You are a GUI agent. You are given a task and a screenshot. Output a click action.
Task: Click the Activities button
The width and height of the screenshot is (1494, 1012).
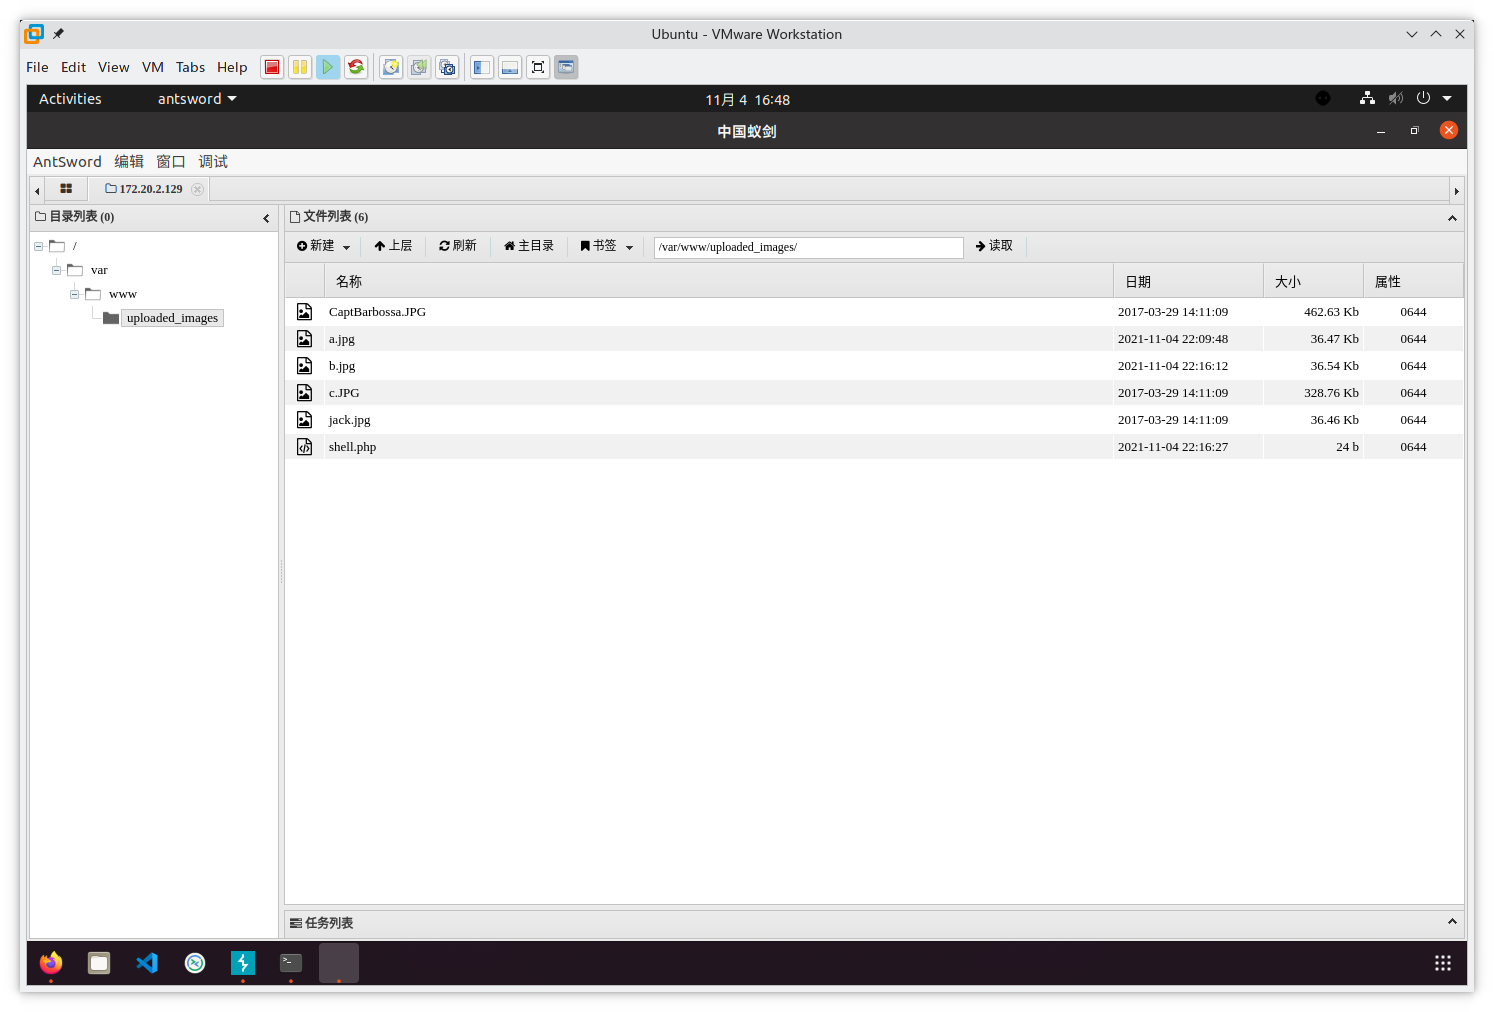coord(70,99)
